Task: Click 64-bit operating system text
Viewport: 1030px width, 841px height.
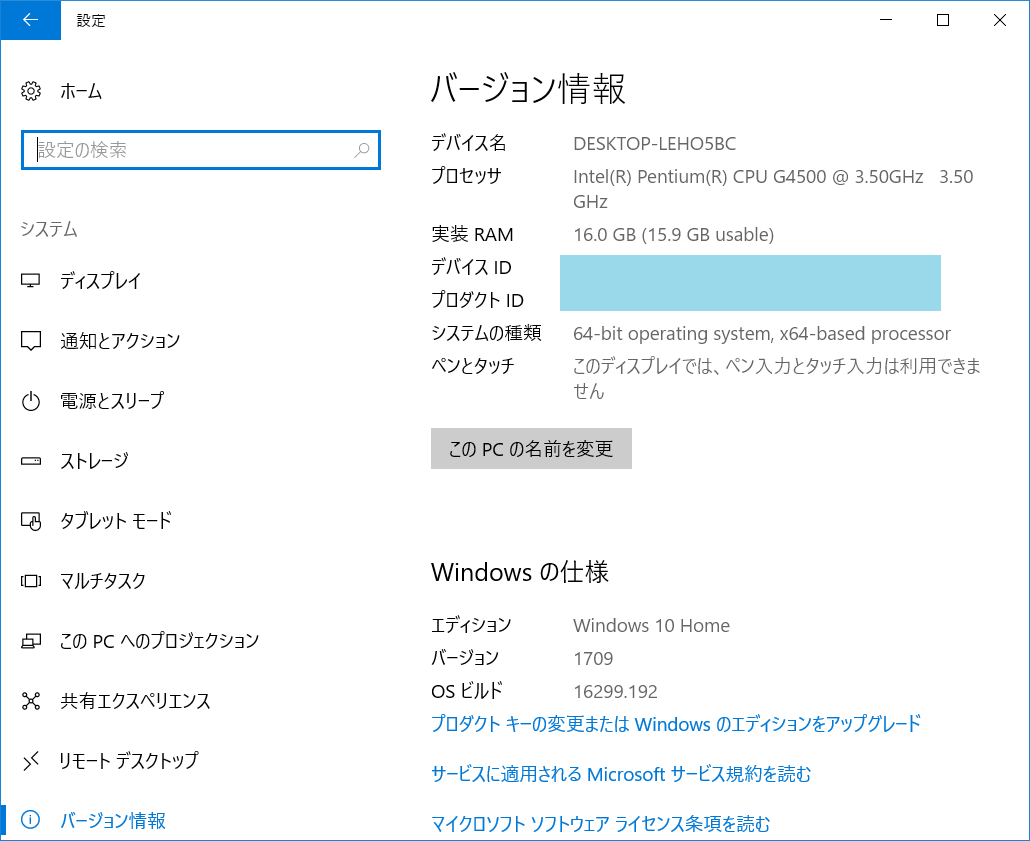Action: [761, 334]
